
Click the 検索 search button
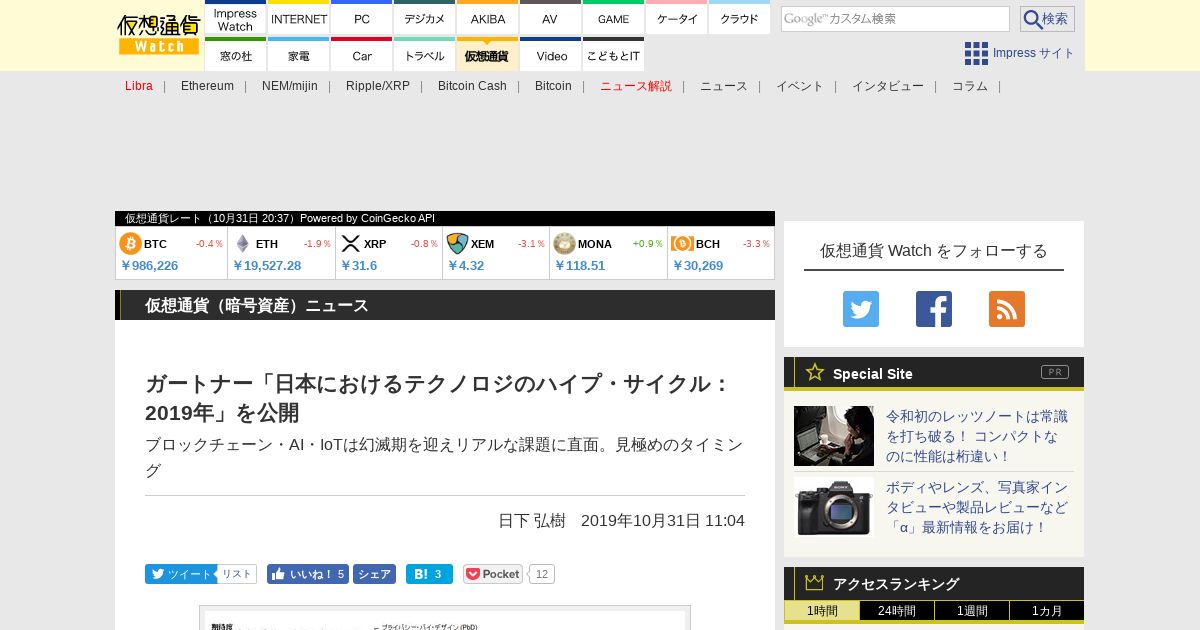tap(1047, 19)
